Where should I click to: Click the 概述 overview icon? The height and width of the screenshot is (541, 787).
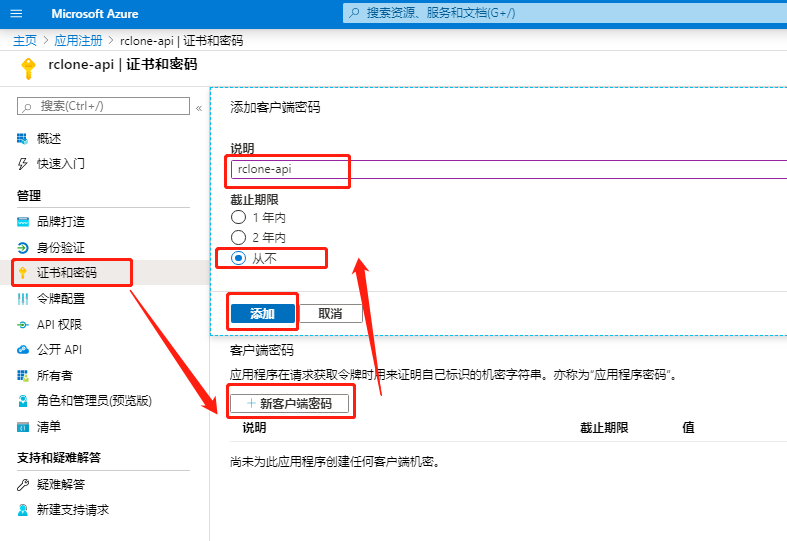(23, 139)
